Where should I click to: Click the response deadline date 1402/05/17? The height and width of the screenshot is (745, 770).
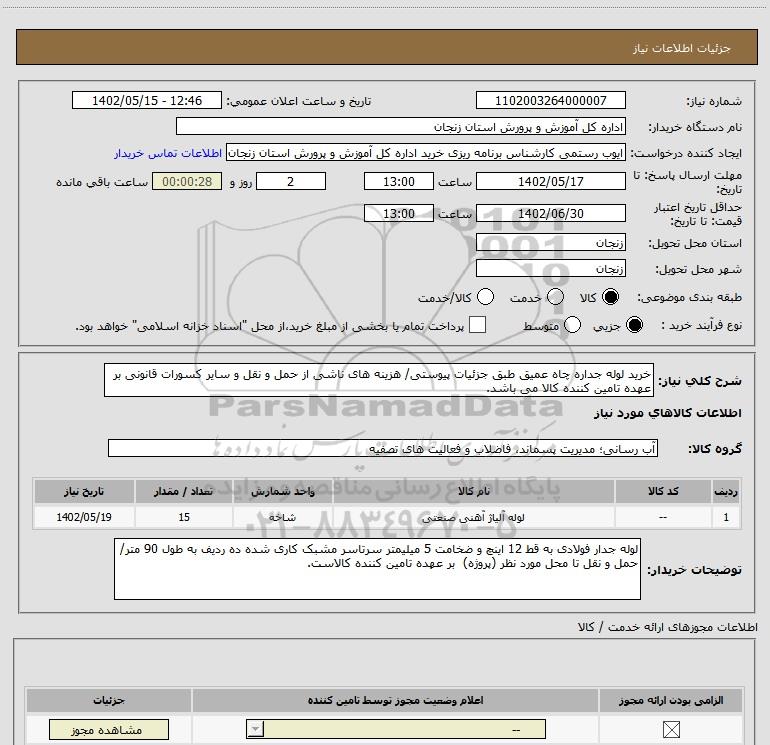click(550, 181)
